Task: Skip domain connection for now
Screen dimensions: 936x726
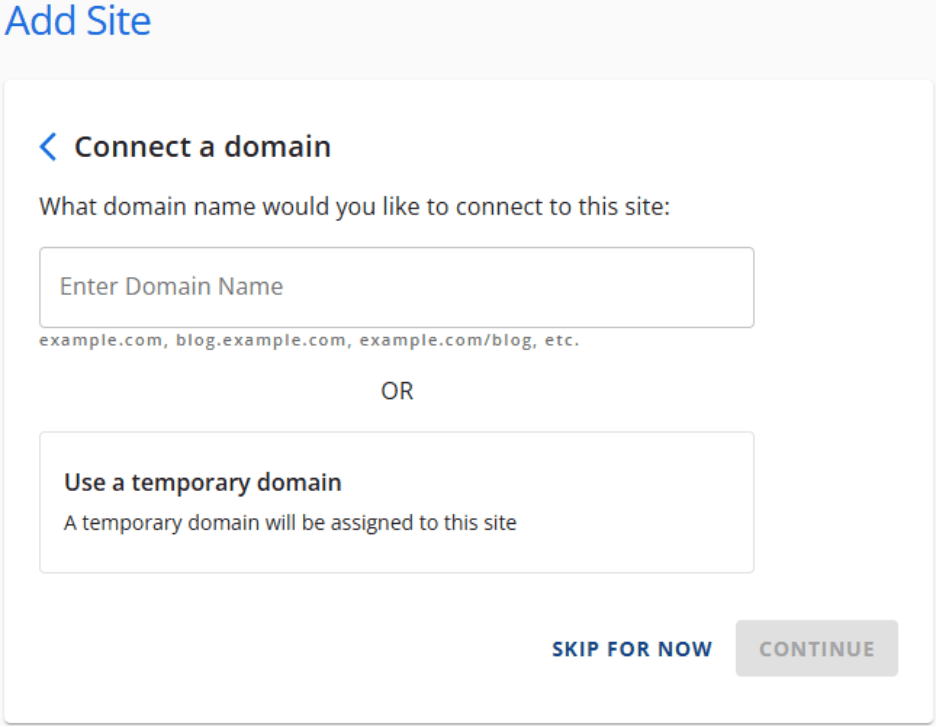Action: click(x=632, y=648)
